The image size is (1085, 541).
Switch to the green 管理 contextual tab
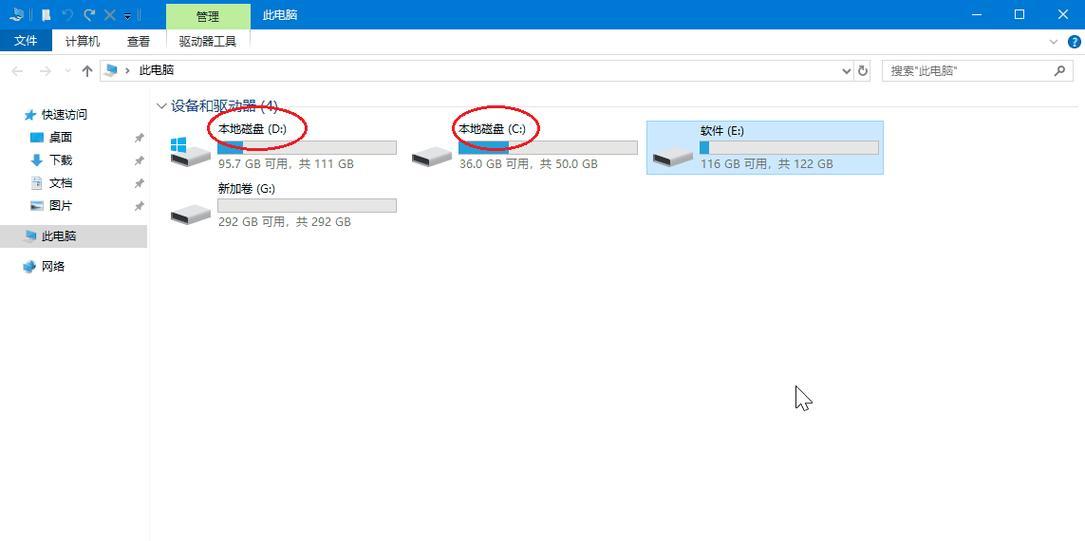pos(208,16)
